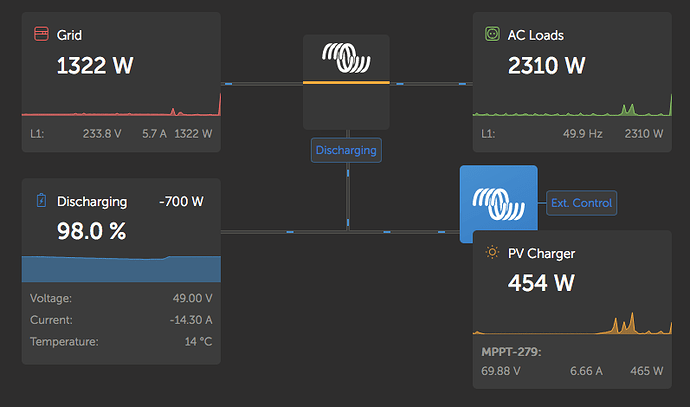Screen dimensions: 690x407
Task: Click the red Grid power history graph
Action: point(121,105)
